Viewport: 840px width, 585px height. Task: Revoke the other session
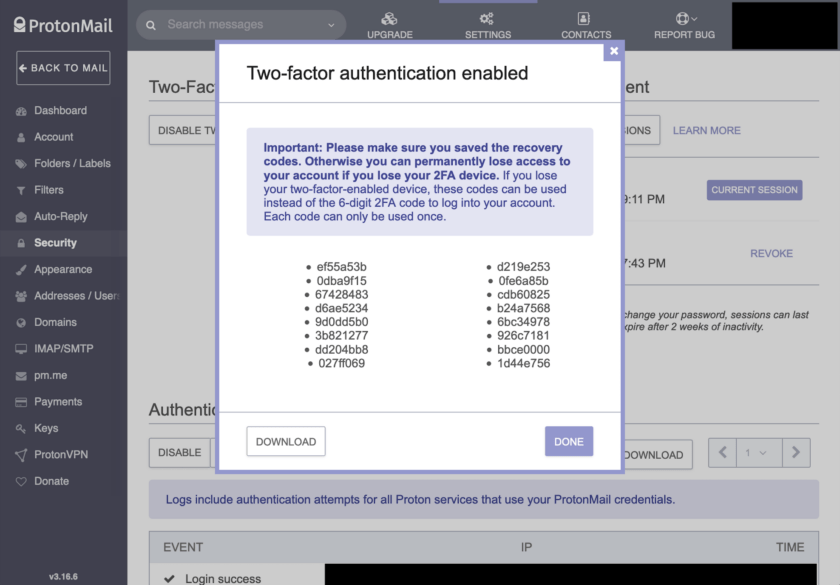[x=771, y=253]
